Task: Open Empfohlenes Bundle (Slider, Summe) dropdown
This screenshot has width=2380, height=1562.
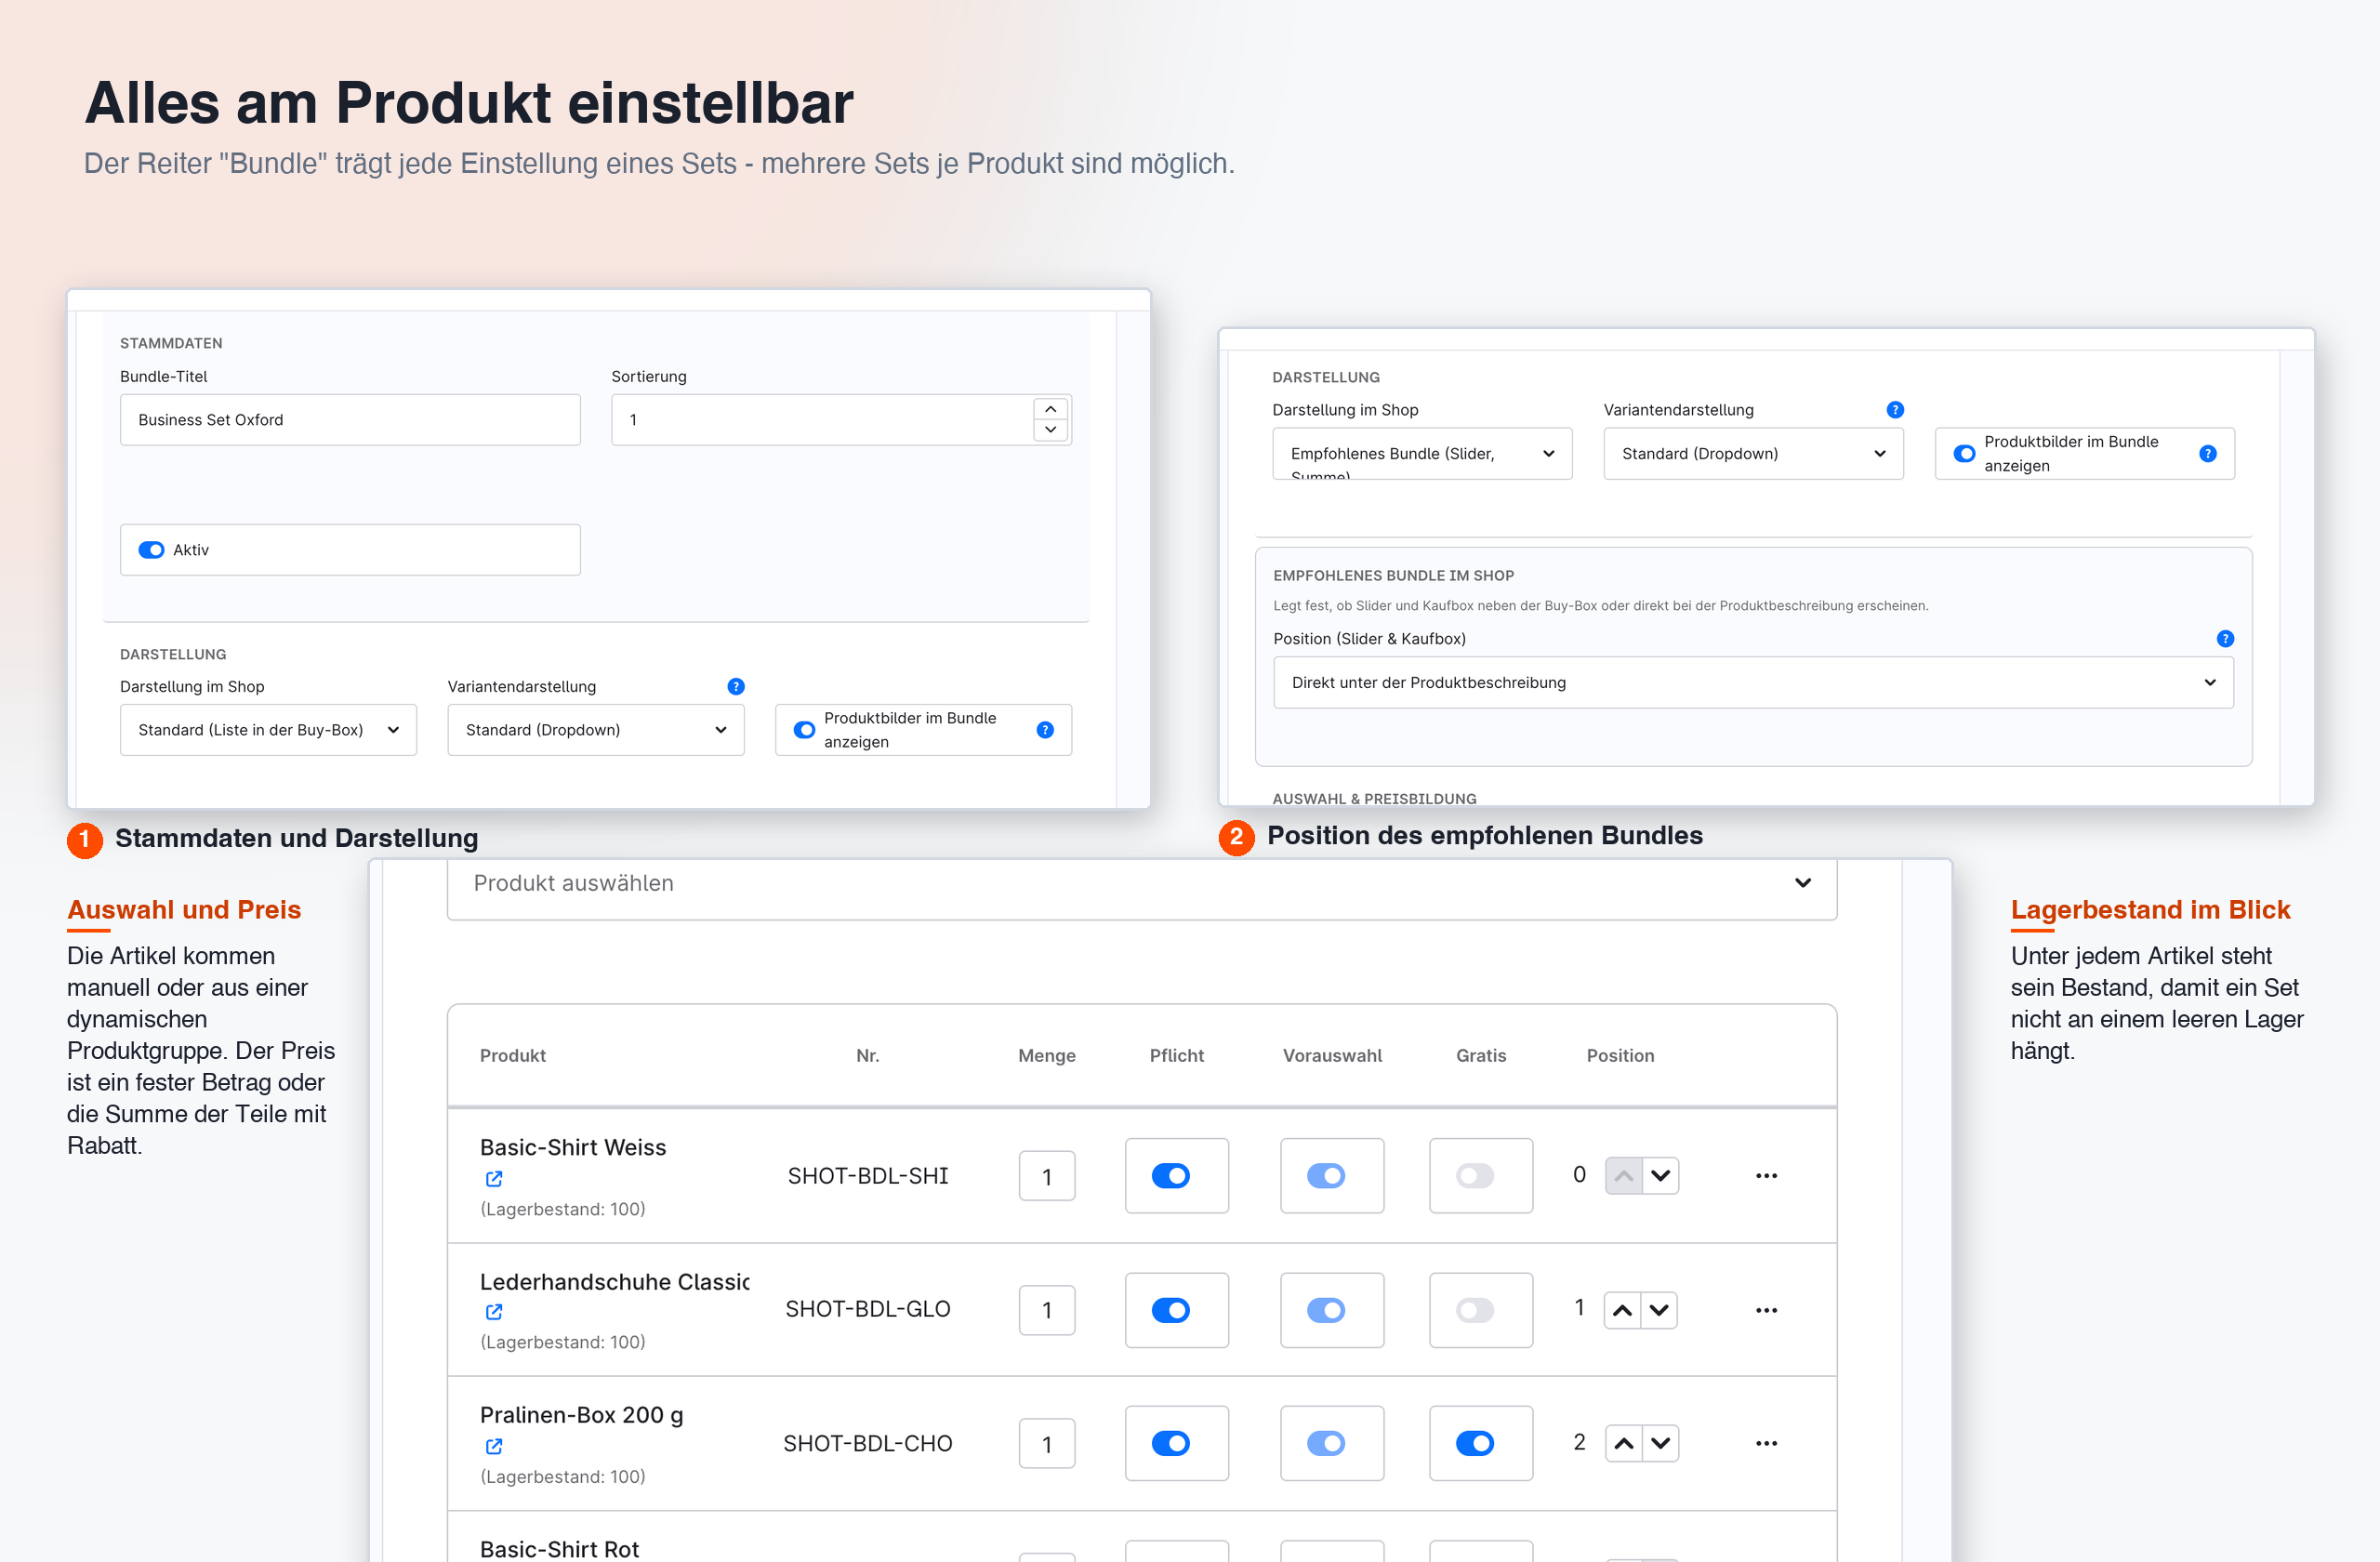Action: coord(1422,454)
